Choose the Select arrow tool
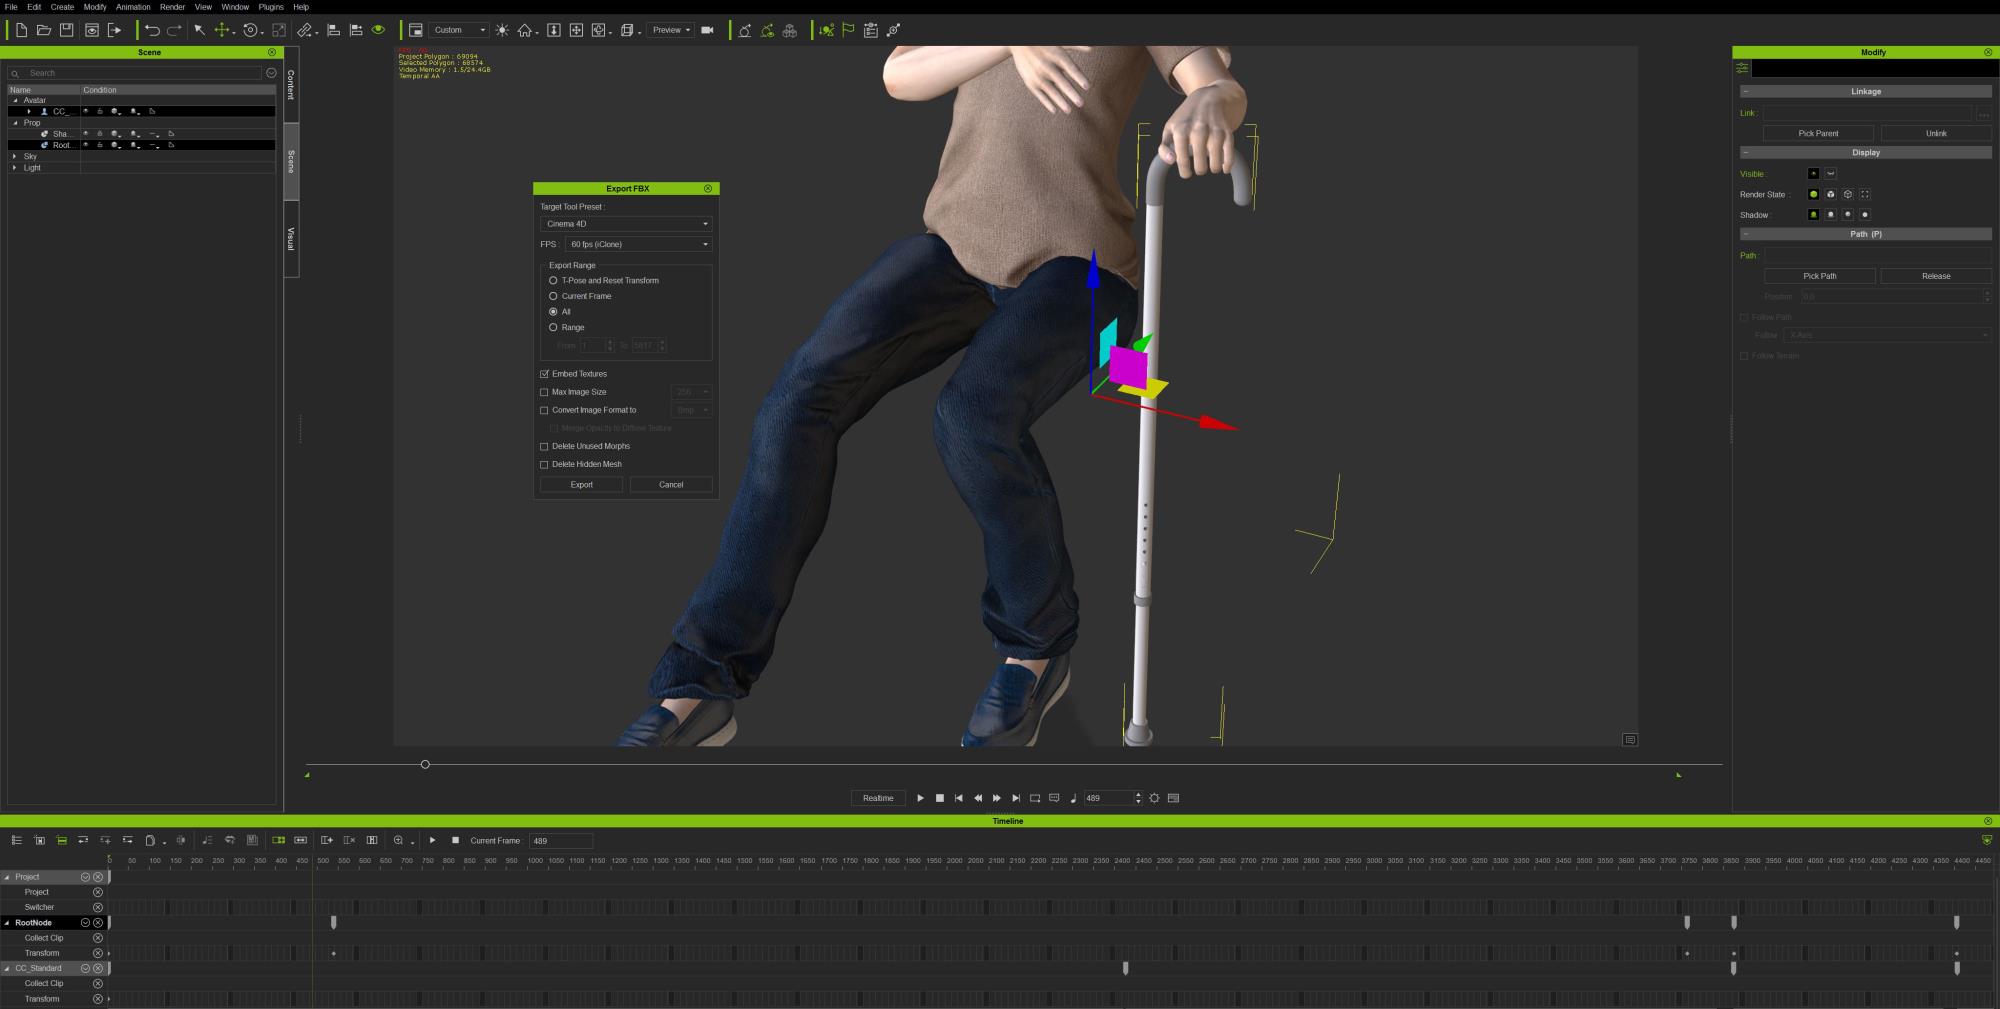This screenshot has width=2000, height=1009. pyautogui.click(x=199, y=30)
